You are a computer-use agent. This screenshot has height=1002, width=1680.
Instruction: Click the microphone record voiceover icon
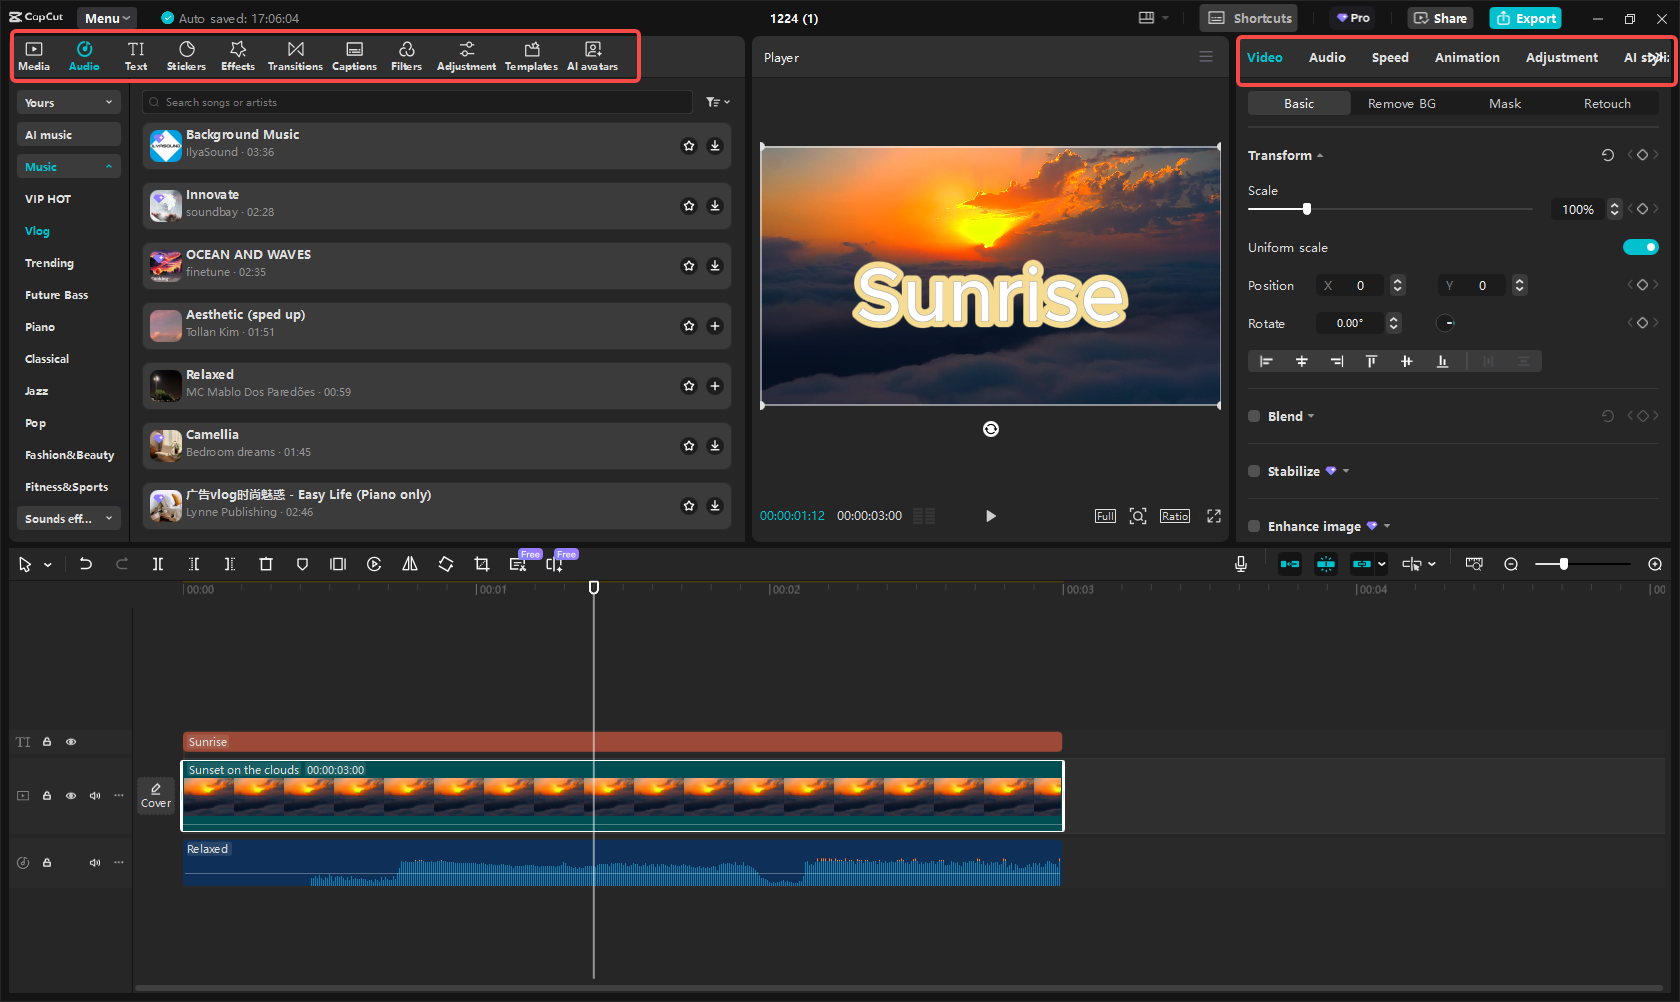click(x=1240, y=564)
